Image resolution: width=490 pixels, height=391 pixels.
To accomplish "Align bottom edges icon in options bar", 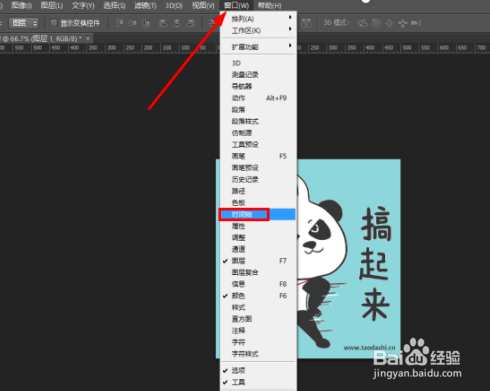I will click(x=146, y=23).
